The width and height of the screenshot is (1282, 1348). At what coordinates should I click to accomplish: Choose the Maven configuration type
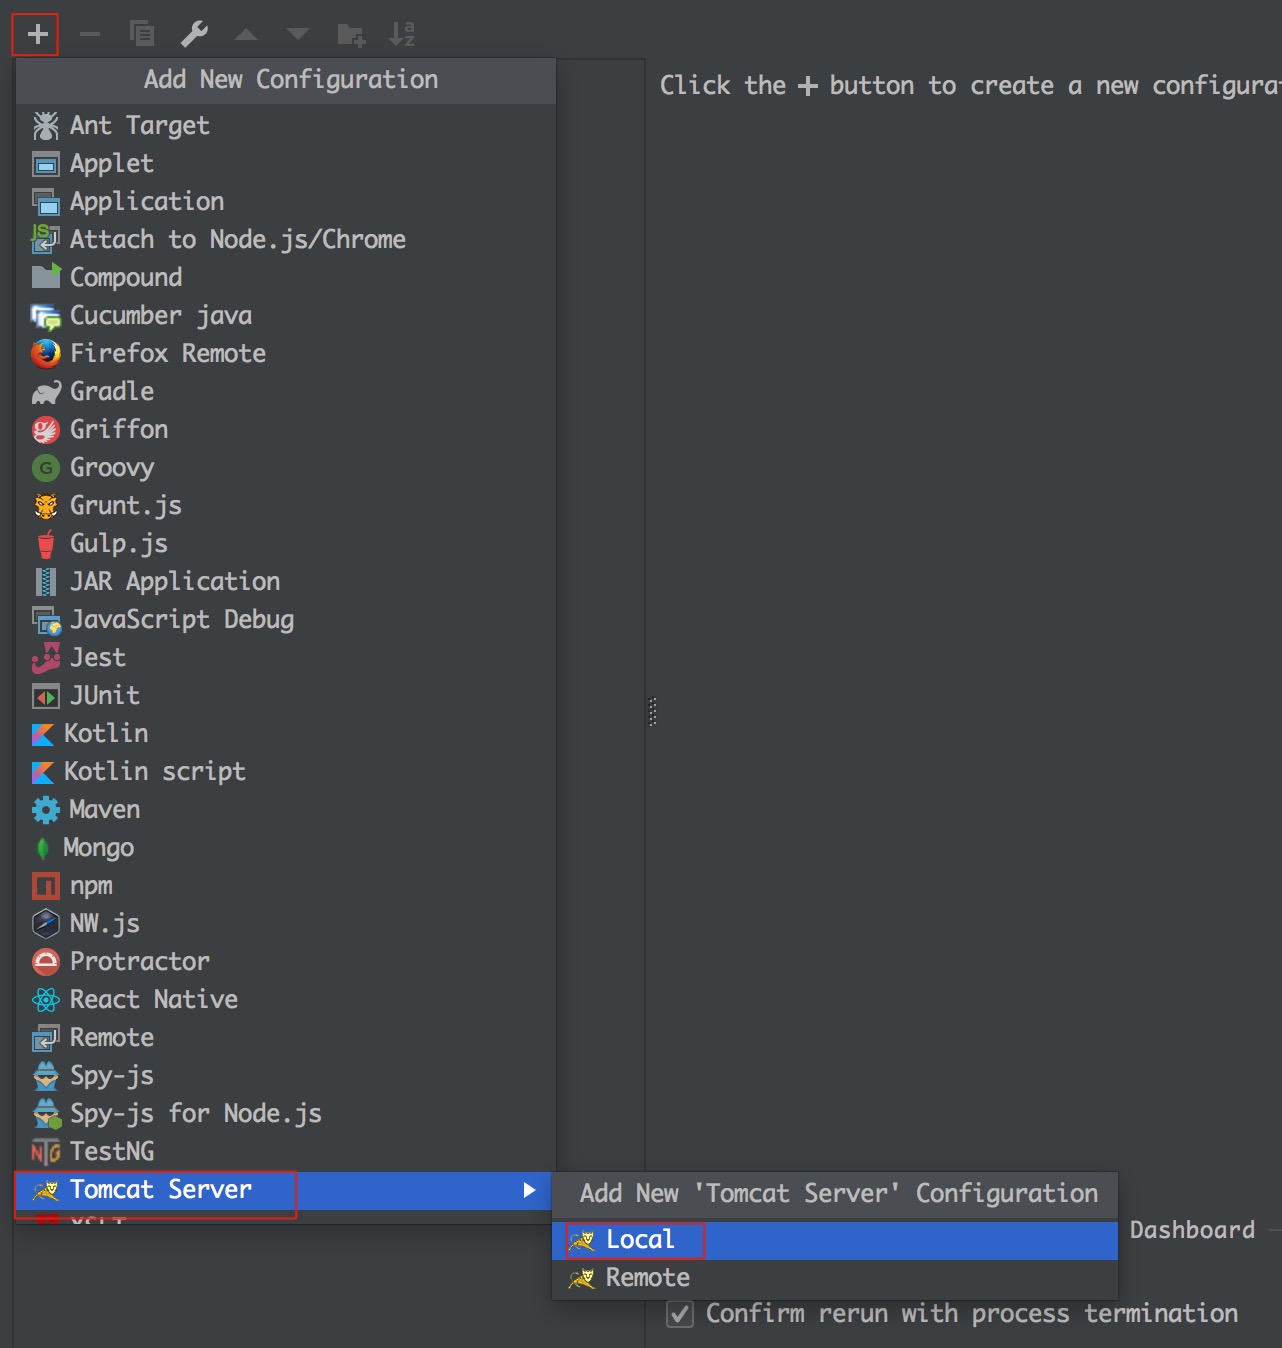coord(104,810)
